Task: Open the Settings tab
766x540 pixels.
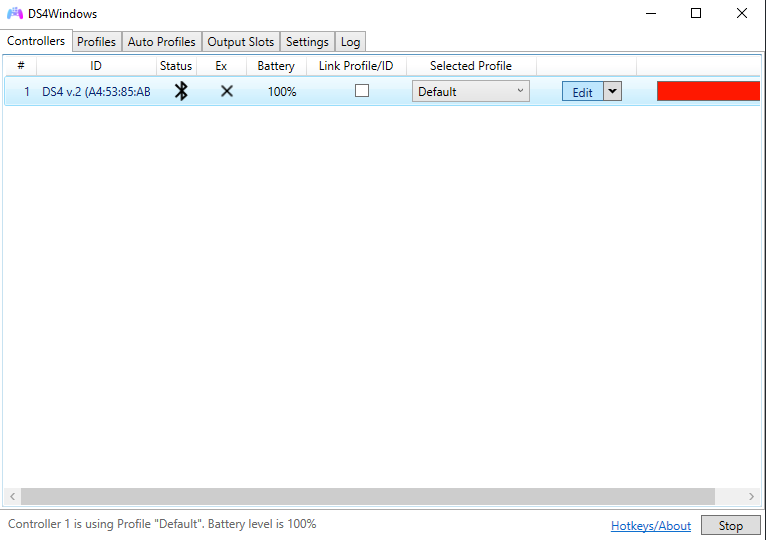Action: [307, 42]
